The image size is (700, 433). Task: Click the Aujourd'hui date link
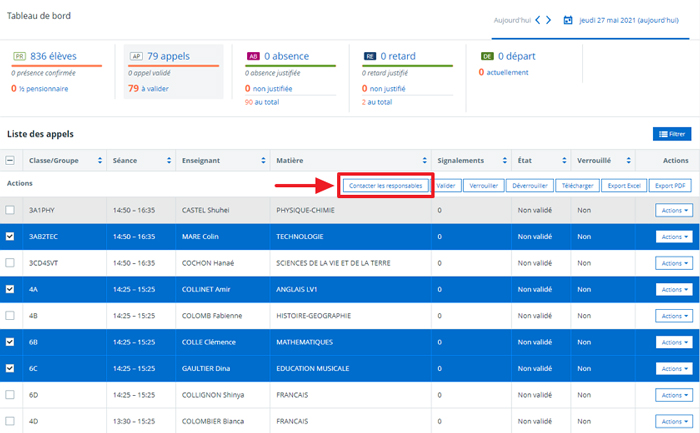pos(511,19)
